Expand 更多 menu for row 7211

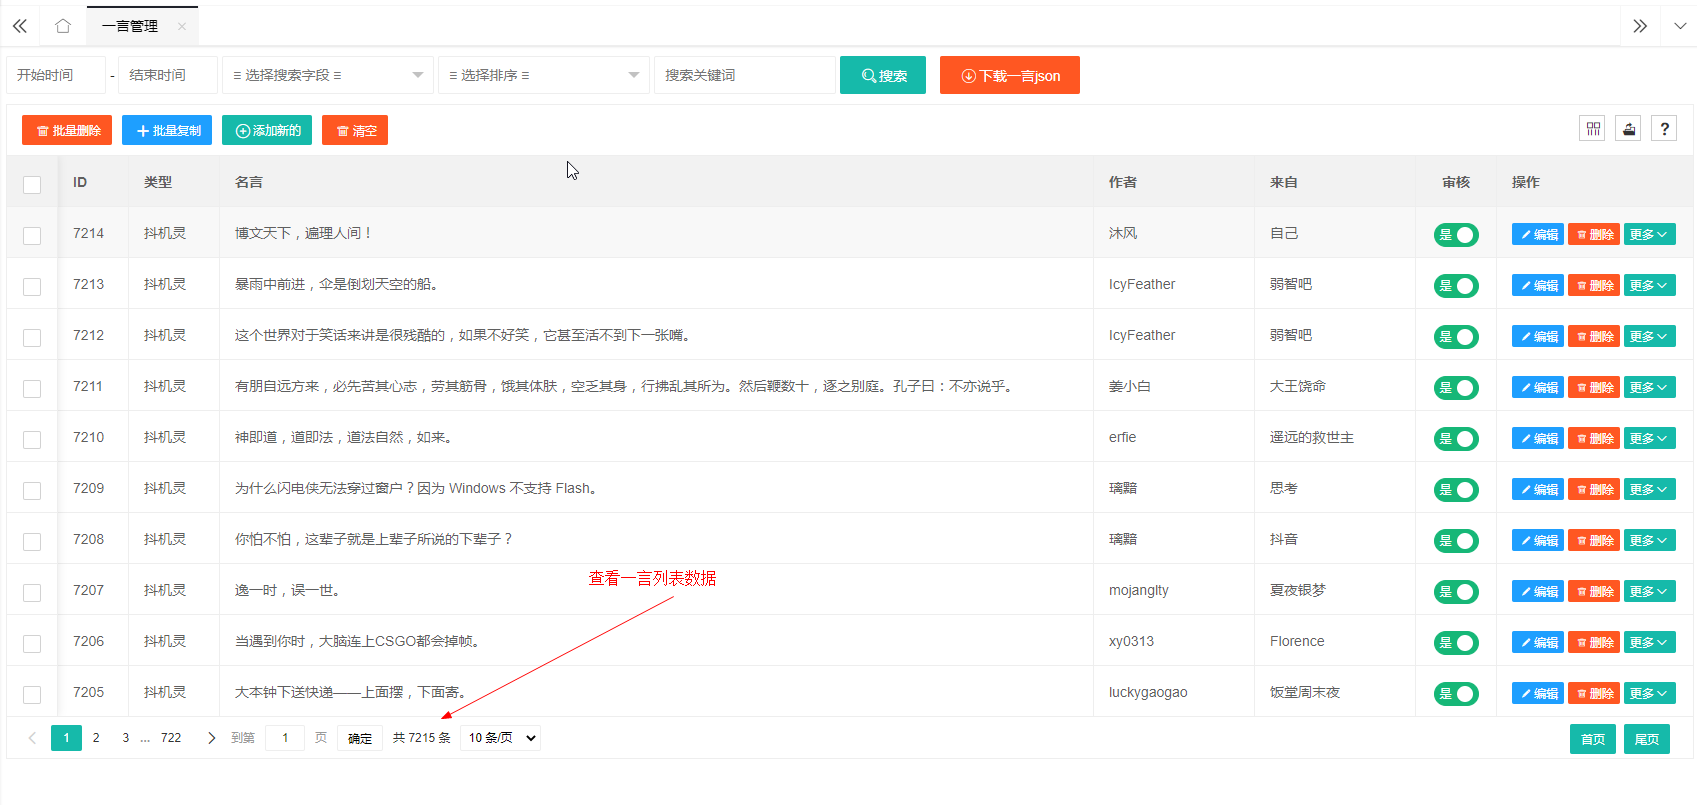1650,387
